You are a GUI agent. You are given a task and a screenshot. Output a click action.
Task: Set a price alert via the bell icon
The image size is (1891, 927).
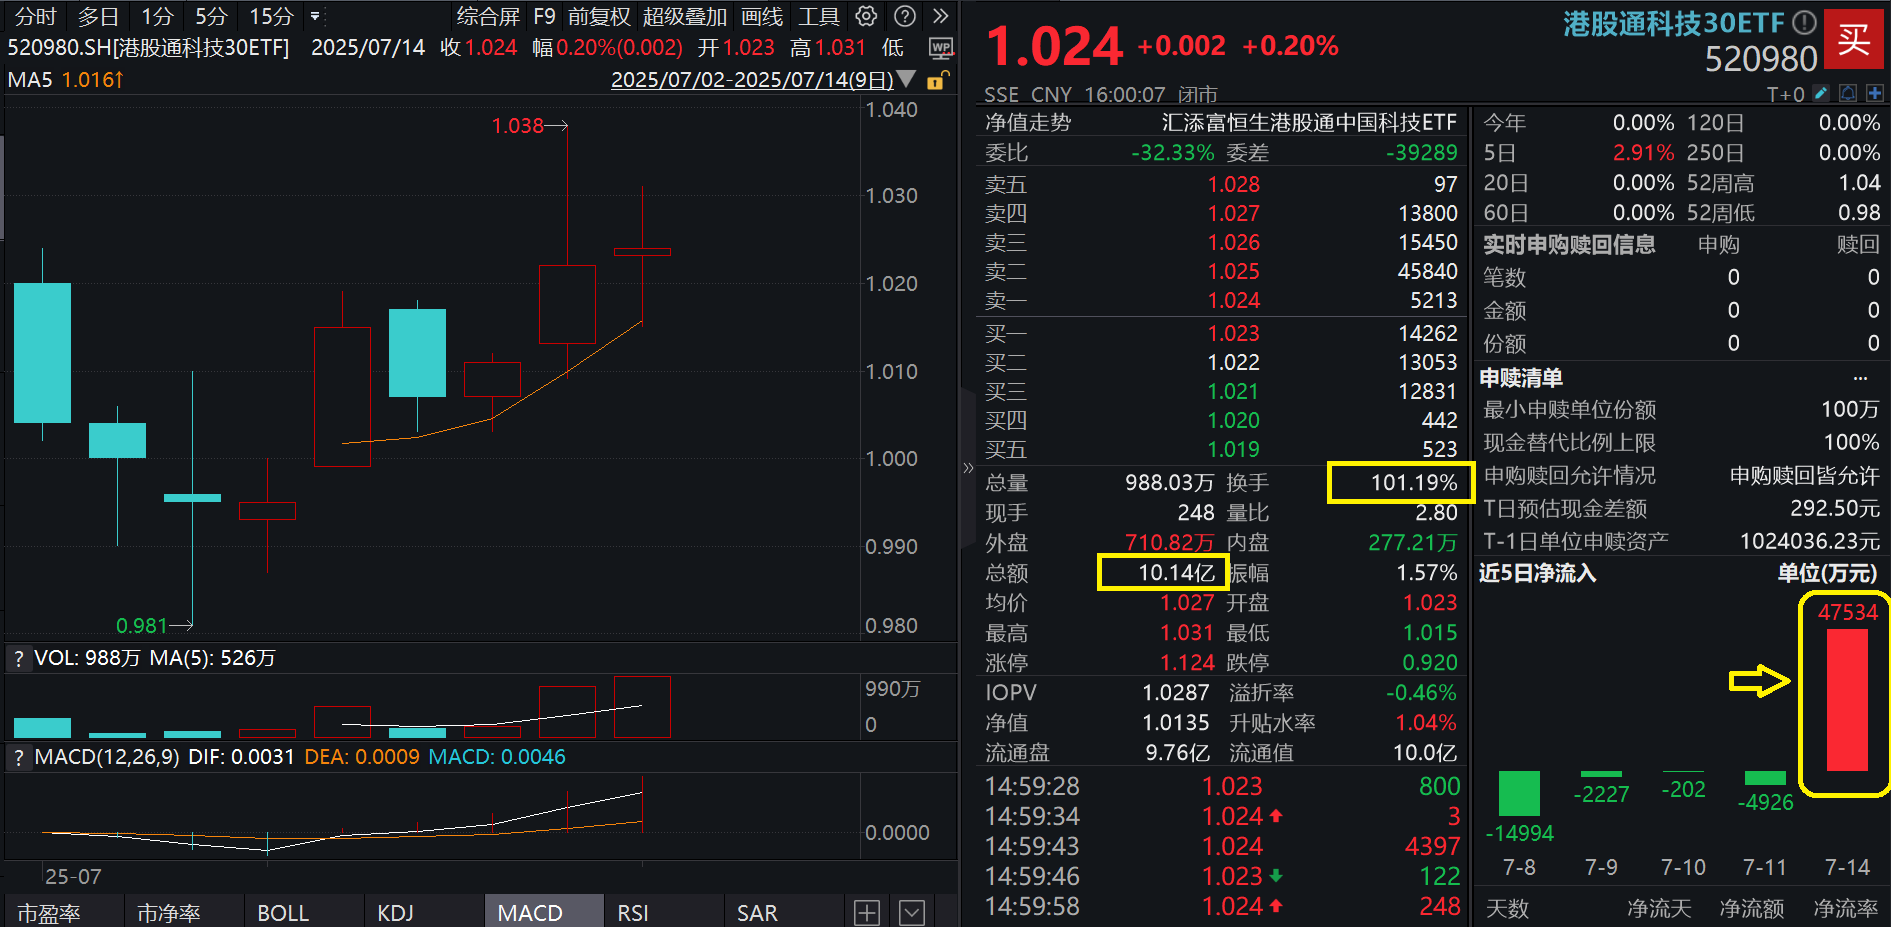click(1846, 92)
